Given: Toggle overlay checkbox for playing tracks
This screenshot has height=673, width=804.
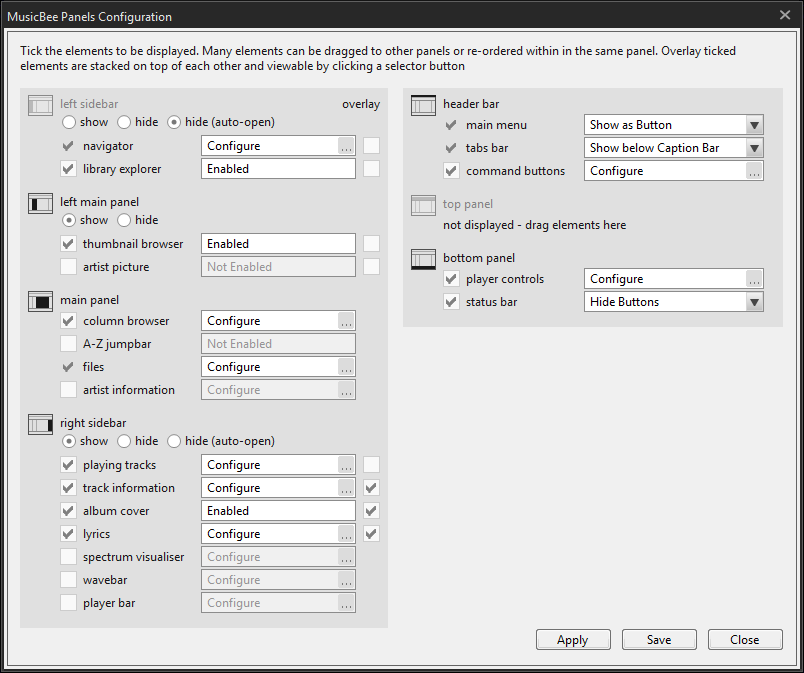Looking at the screenshot, I should (371, 465).
